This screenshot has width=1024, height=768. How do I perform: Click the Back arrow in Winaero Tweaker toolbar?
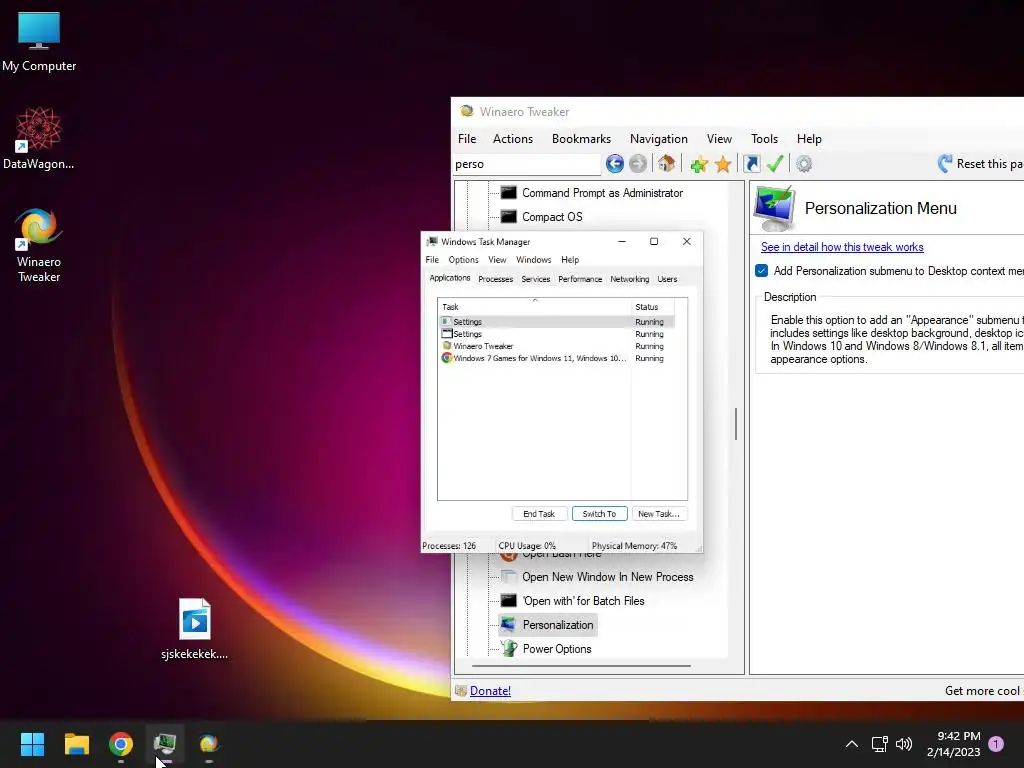[615, 164]
